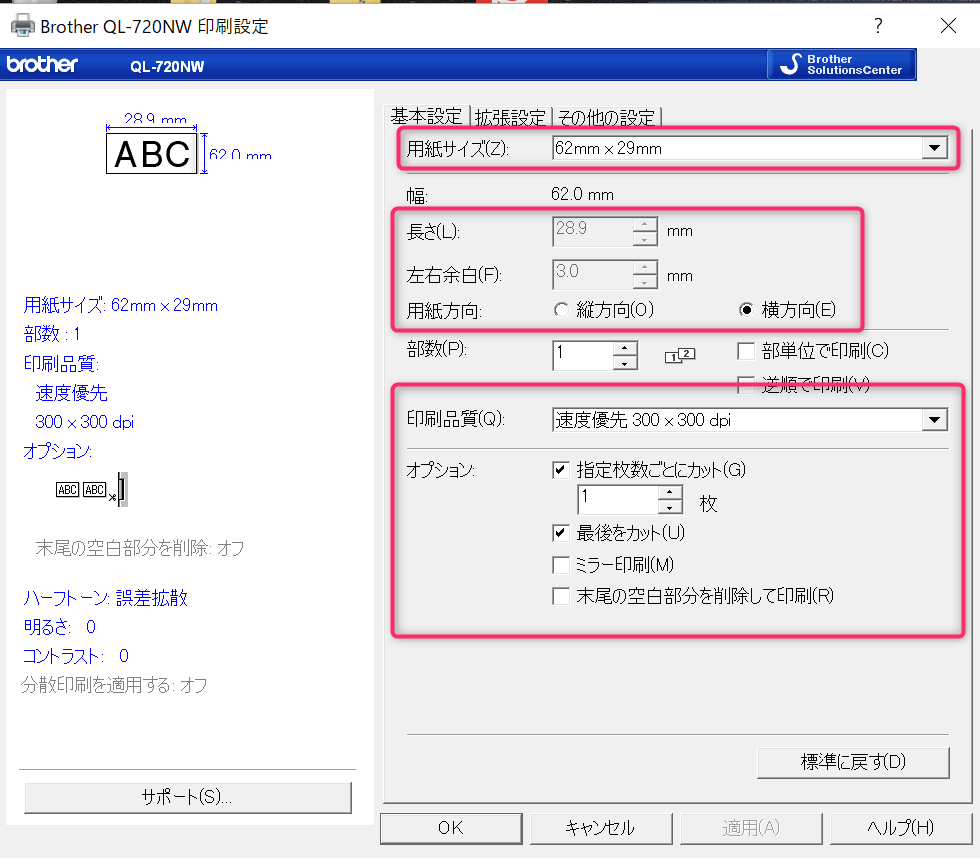Expand the 印刷品質 dropdown list
This screenshot has width=980, height=858.
click(934, 420)
